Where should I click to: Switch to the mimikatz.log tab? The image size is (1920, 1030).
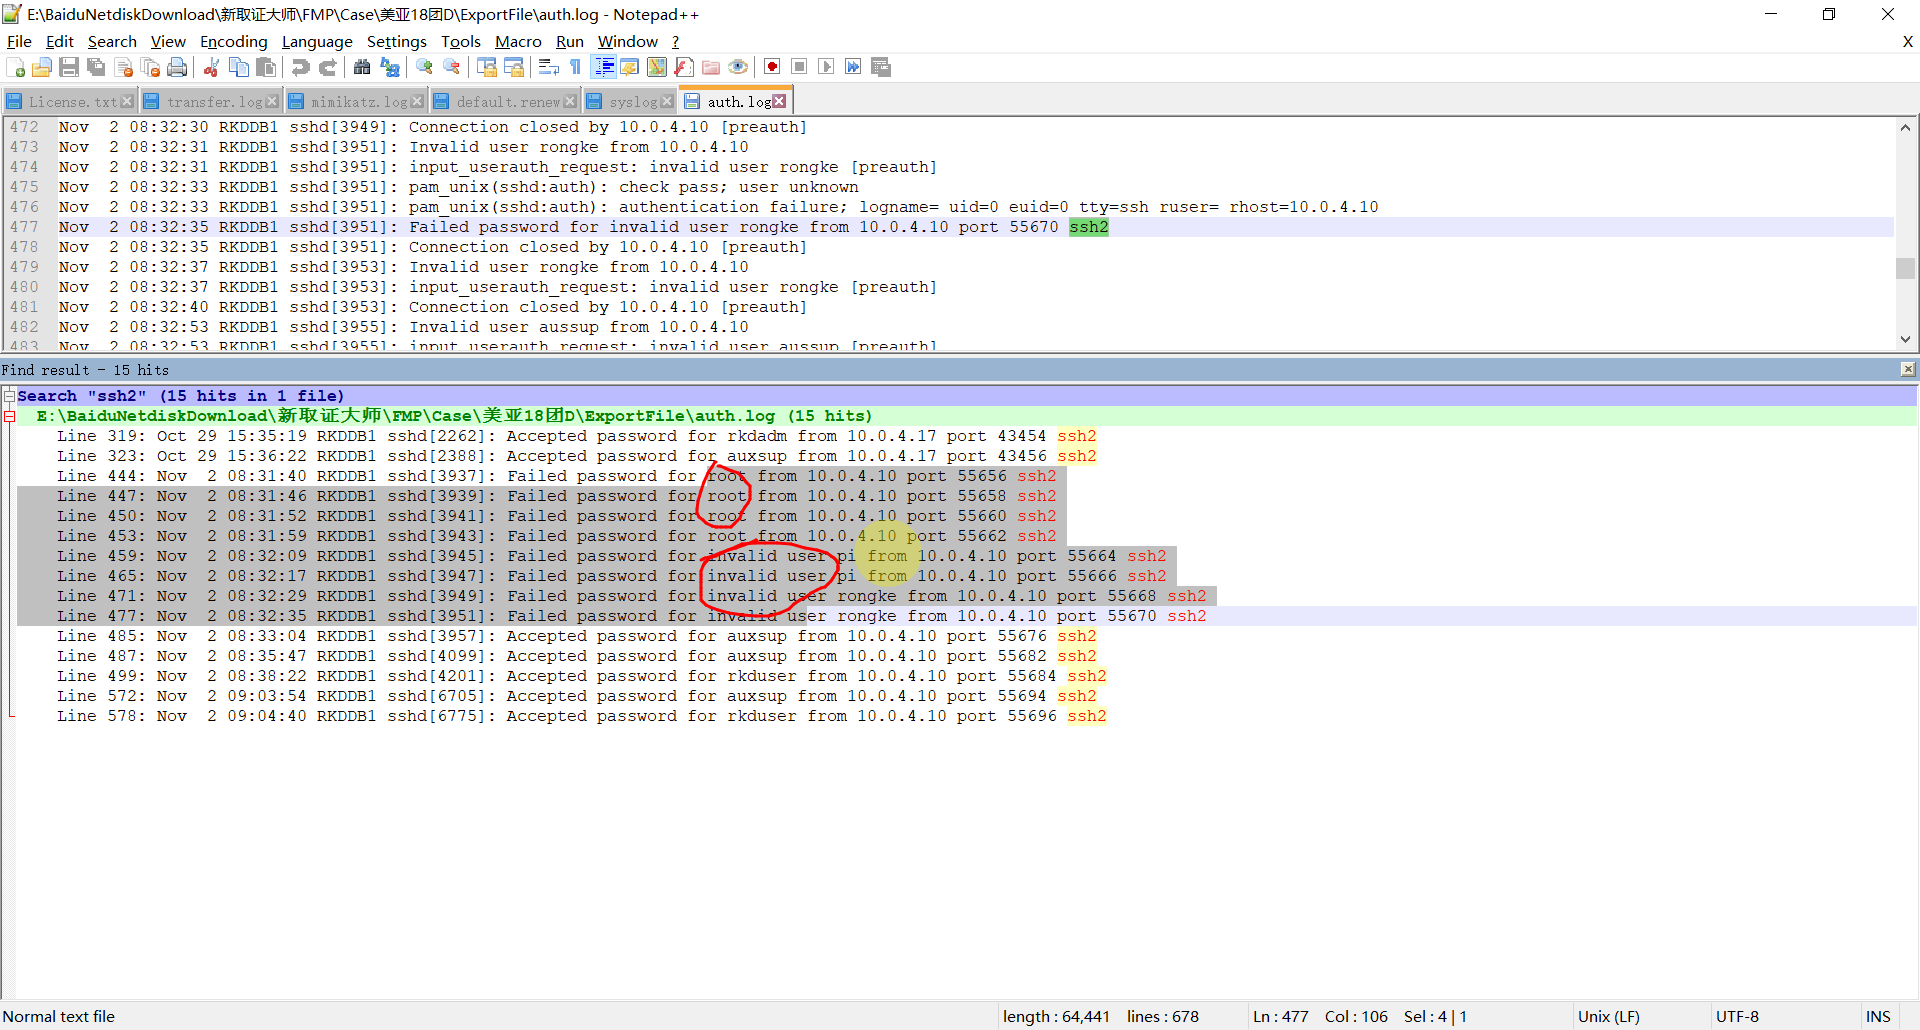click(x=356, y=102)
